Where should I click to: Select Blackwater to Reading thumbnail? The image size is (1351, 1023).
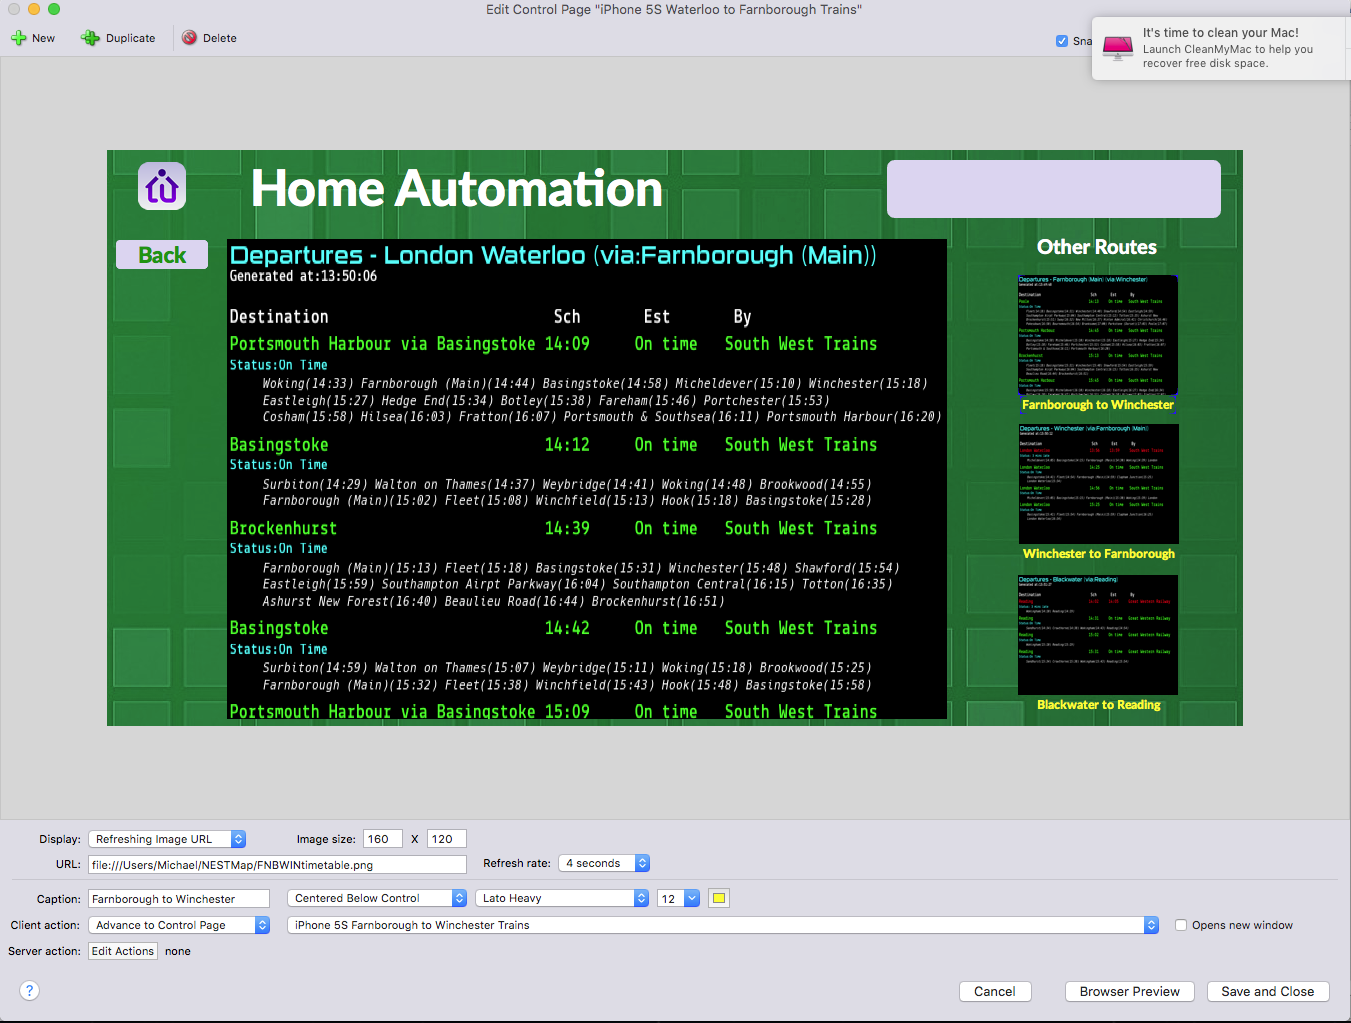(1098, 635)
